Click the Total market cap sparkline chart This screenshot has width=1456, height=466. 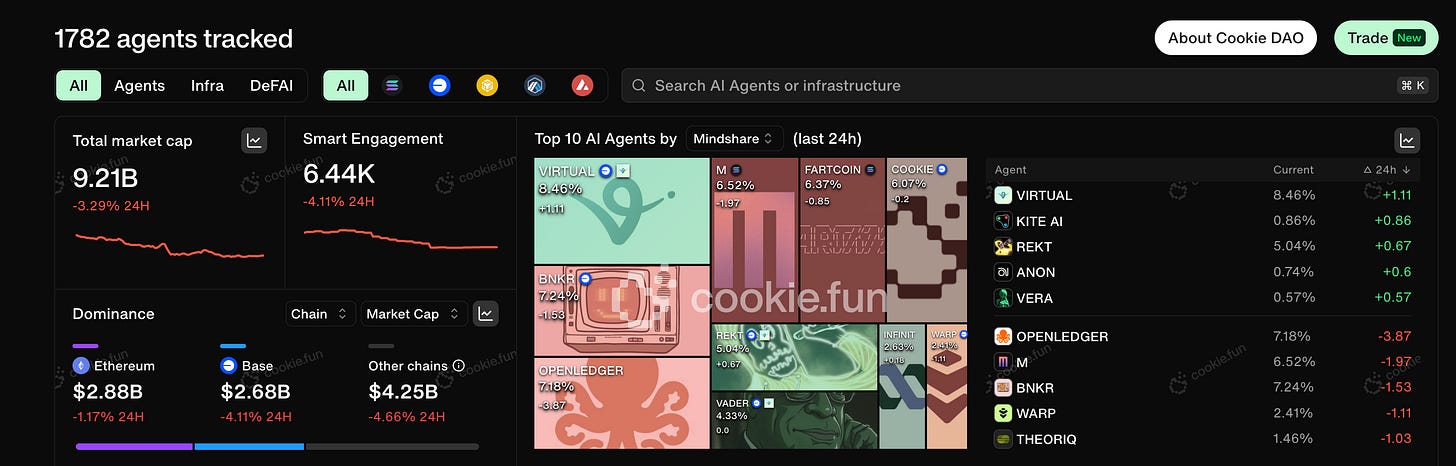pos(170,245)
